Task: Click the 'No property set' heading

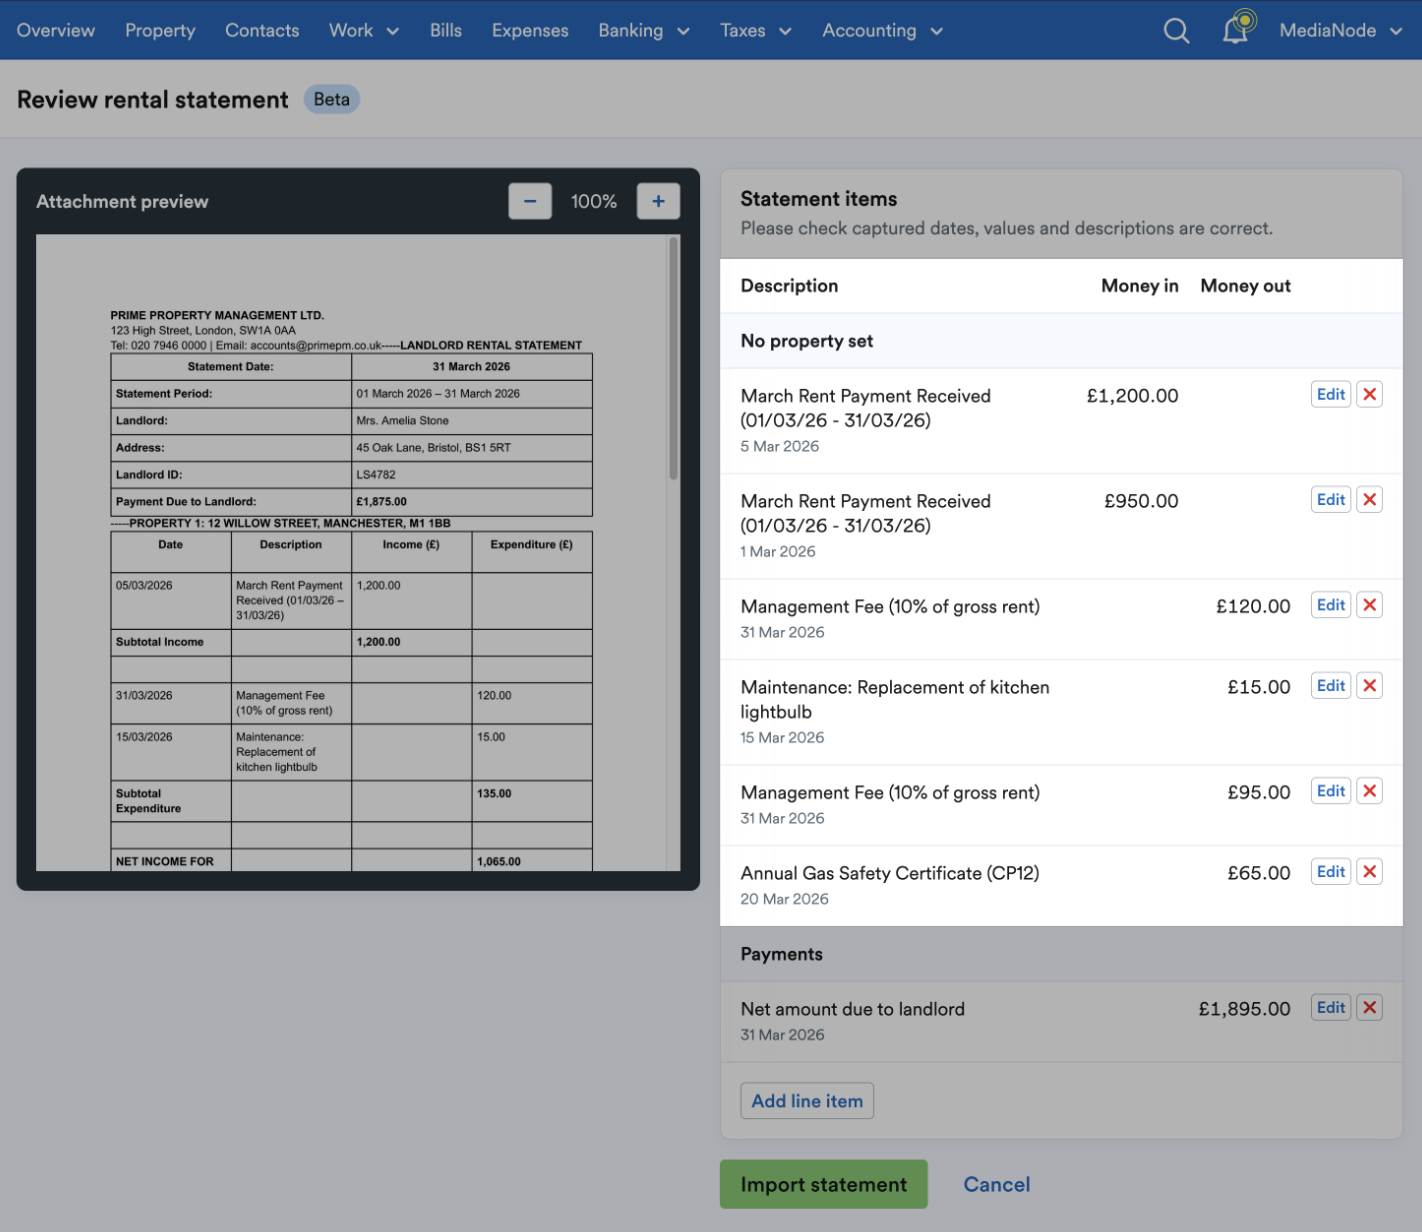Action: pos(807,341)
